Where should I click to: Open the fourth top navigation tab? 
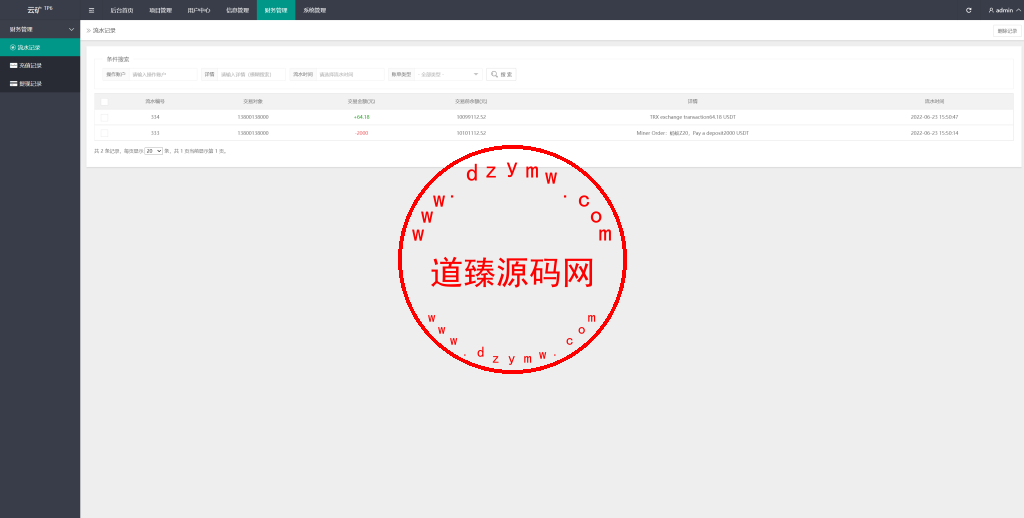[237, 10]
